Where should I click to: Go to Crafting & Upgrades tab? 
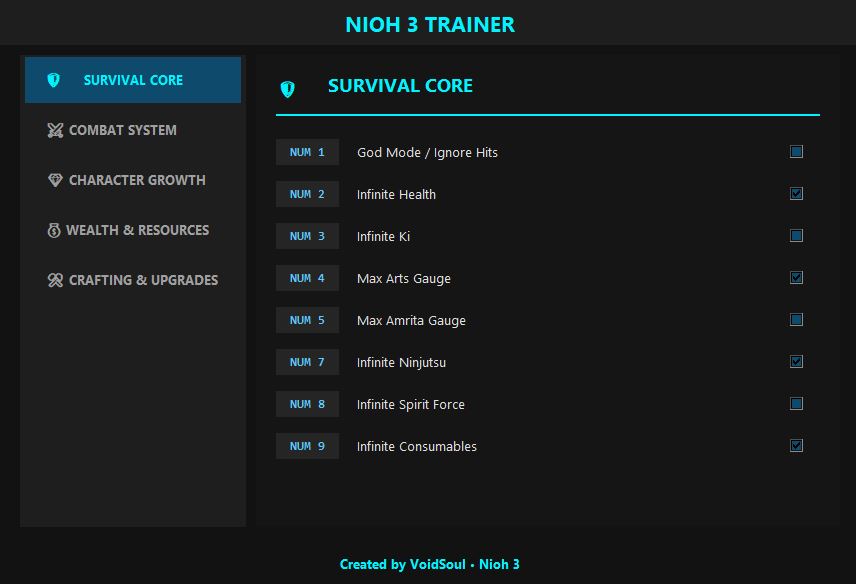tap(133, 280)
